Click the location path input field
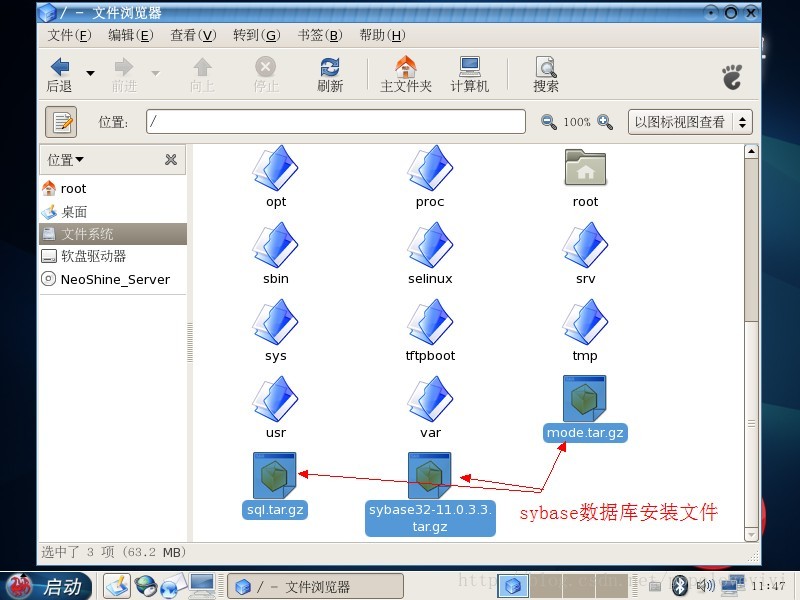This screenshot has width=800, height=600. click(x=335, y=120)
